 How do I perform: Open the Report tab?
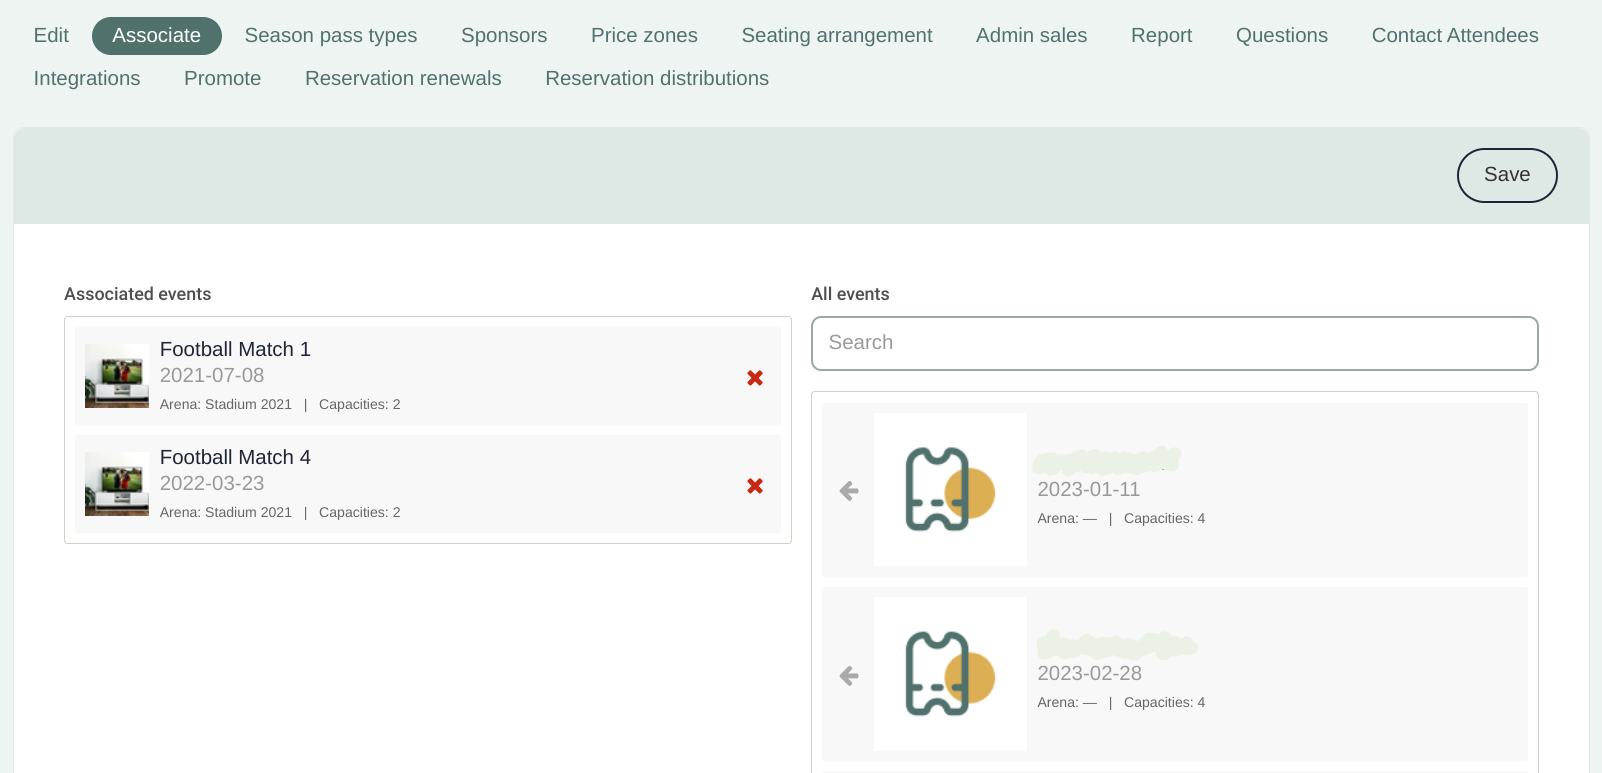click(1161, 35)
